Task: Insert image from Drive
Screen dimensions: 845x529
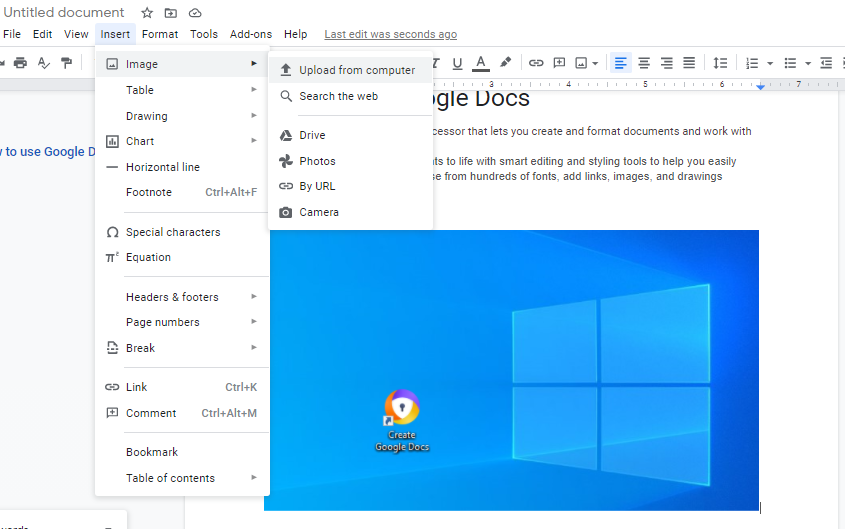Action: 350,135
